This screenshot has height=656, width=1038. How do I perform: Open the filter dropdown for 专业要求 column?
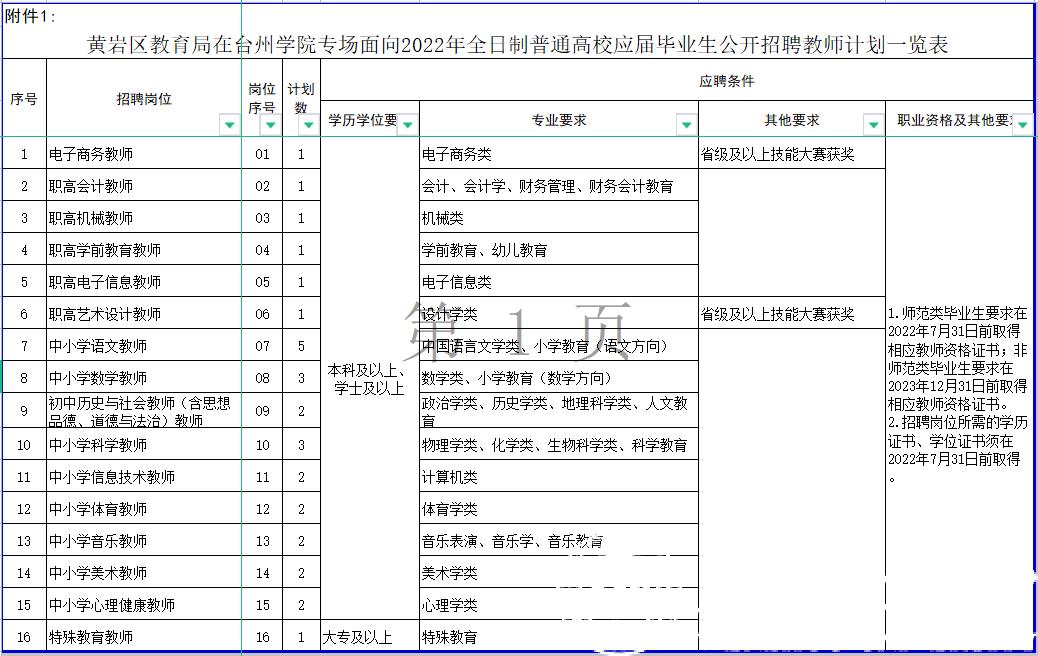686,124
